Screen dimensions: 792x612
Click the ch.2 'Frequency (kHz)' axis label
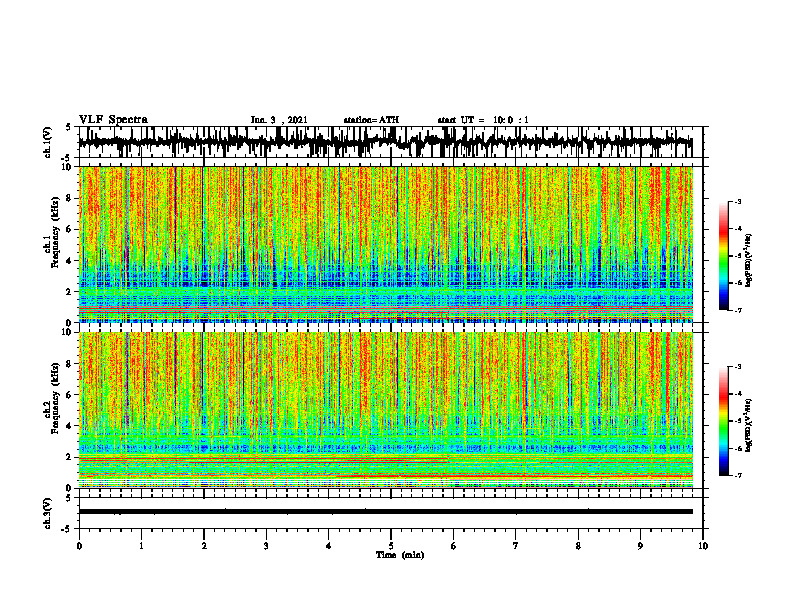[x=55, y=398]
